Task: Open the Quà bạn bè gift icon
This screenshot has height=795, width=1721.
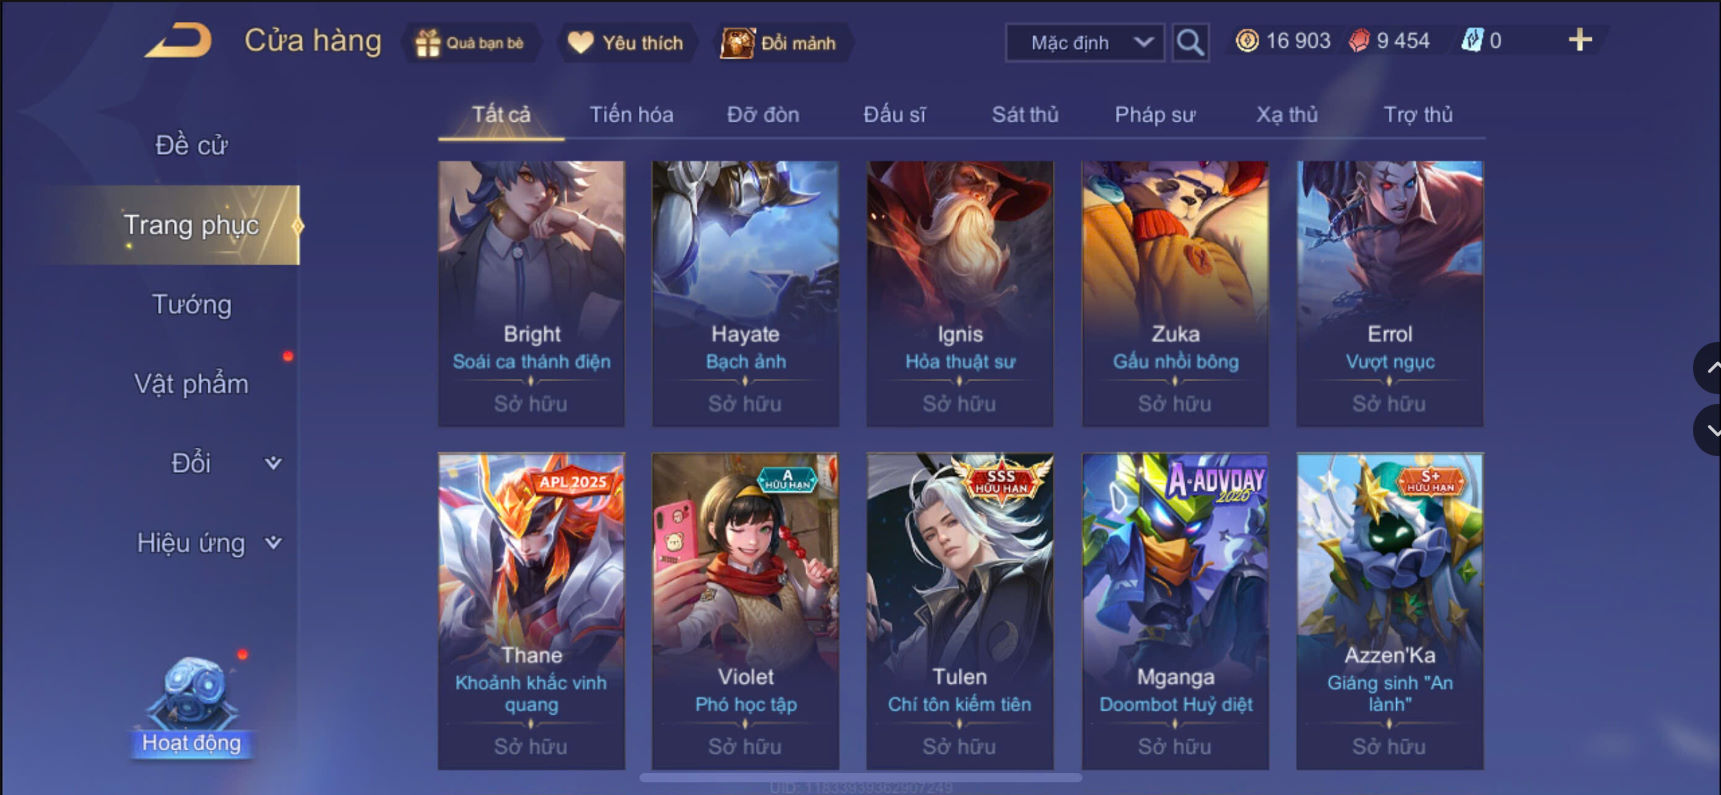Action: [428, 43]
